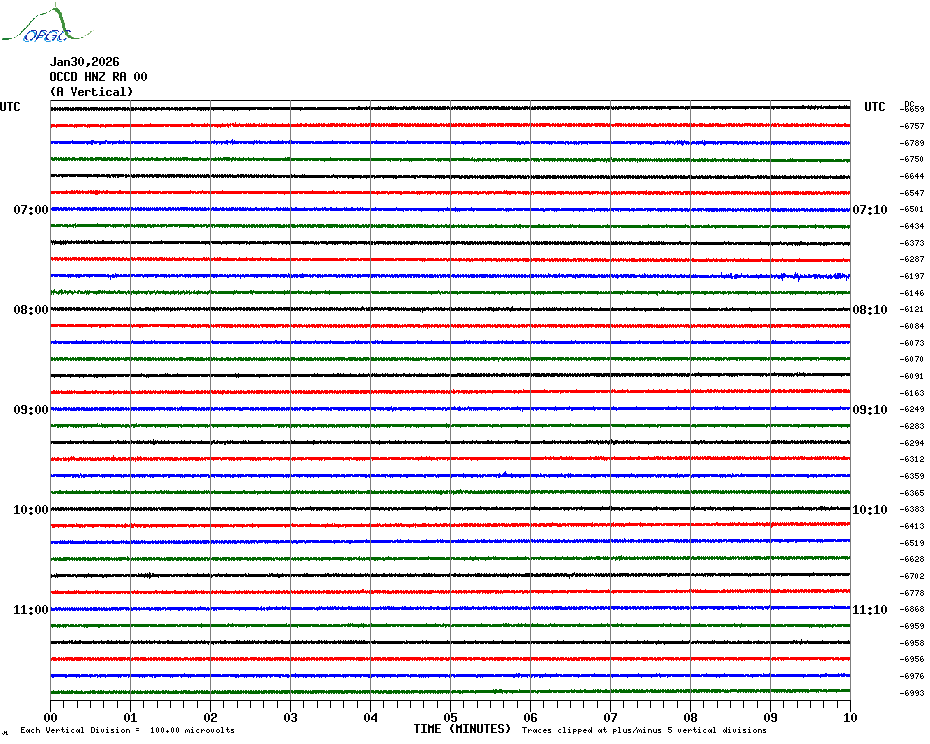Click the 11:00 hour label on left
This screenshot has height=744, width=930.
click(x=30, y=610)
